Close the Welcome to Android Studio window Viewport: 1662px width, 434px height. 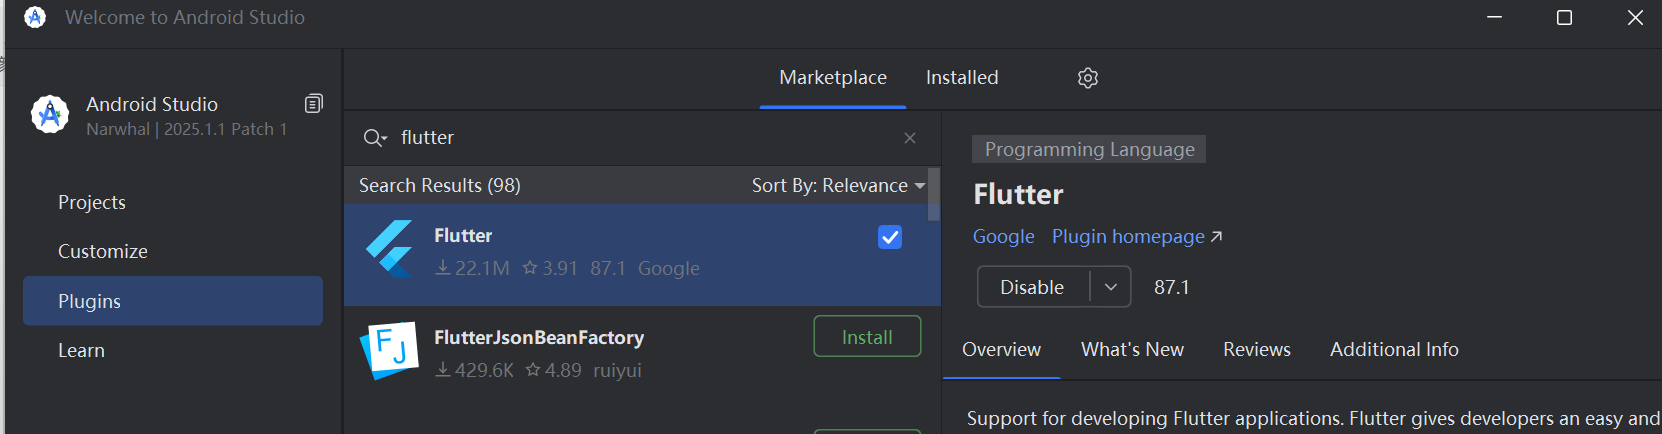1636,17
